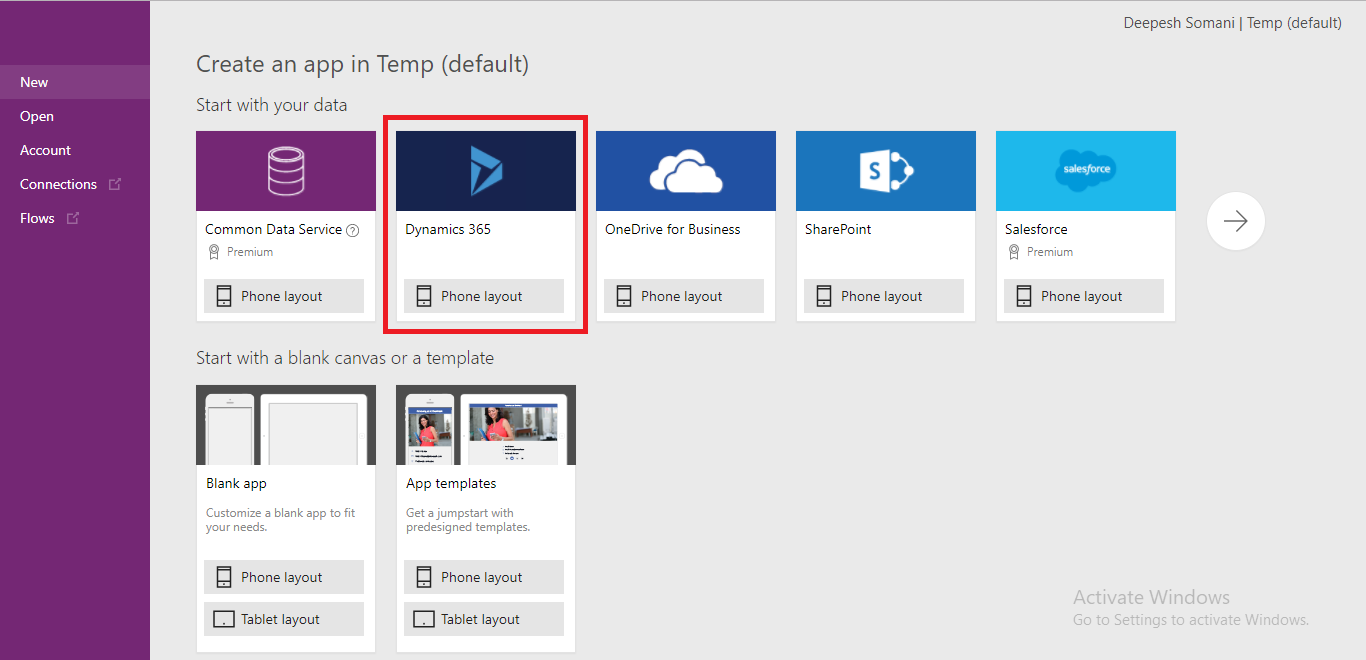This screenshot has width=1366, height=660.
Task: Click the external link icon next to Connections
Action: (x=115, y=184)
